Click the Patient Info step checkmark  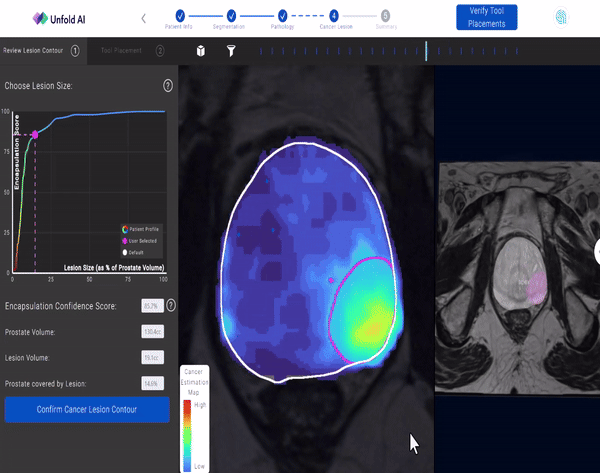(180, 16)
